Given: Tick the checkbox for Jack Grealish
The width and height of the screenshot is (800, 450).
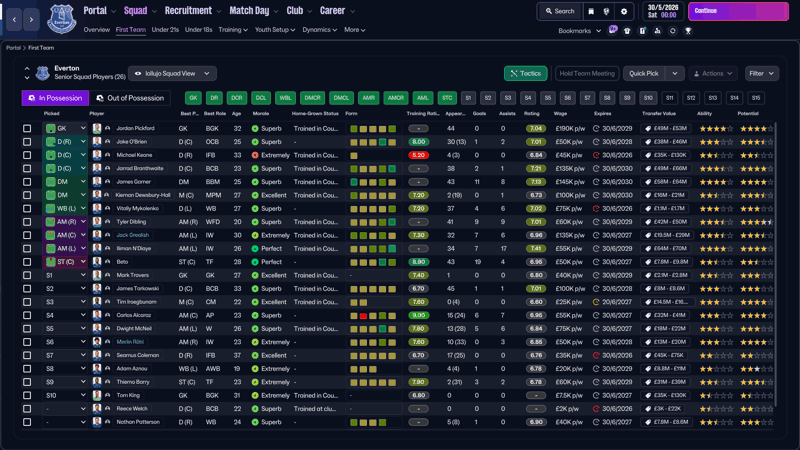Looking at the screenshot, I should click(27, 235).
